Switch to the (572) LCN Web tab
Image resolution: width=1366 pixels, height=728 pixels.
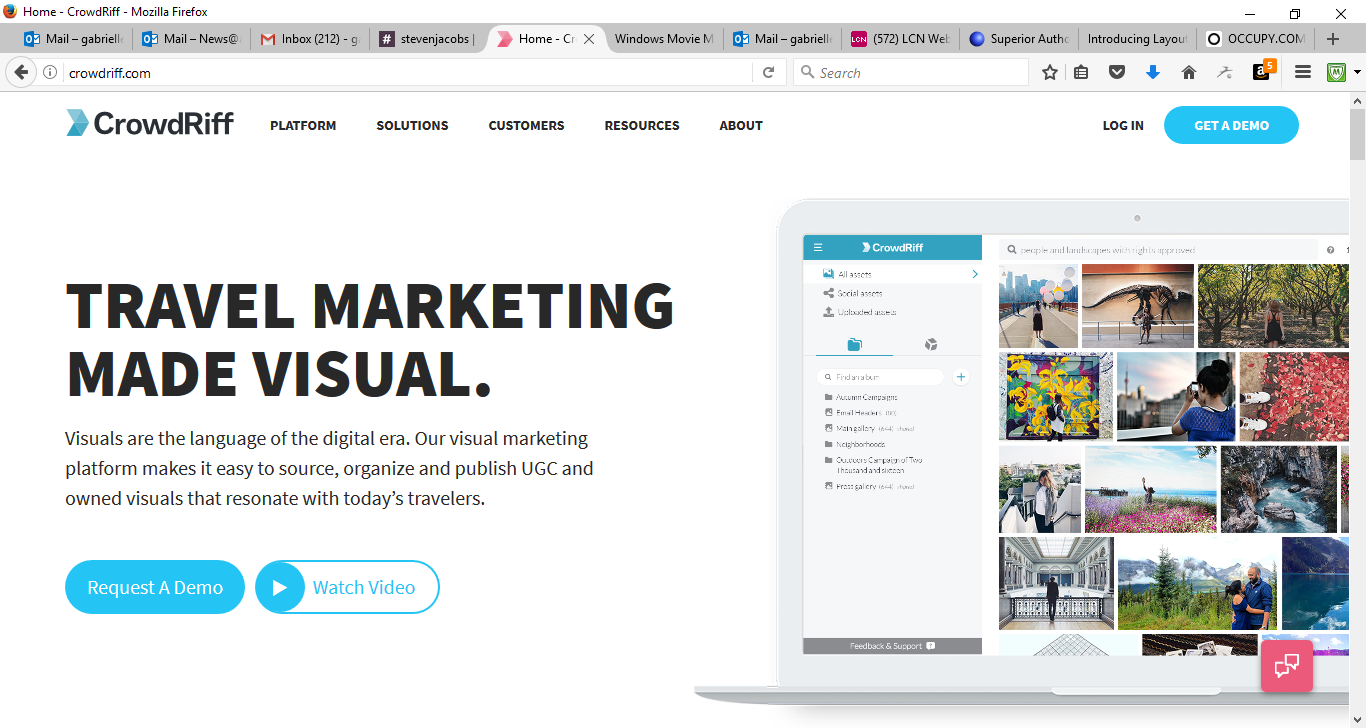(x=900, y=39)
